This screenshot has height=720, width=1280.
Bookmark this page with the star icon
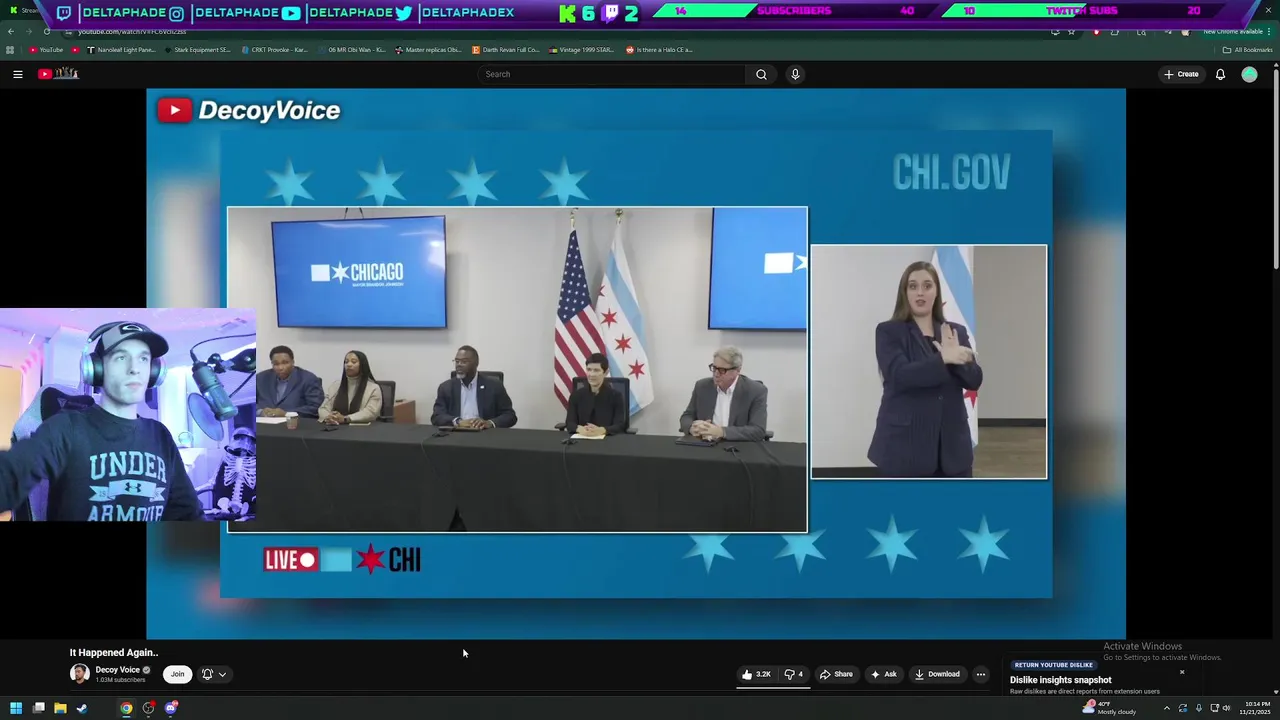[1071, 31]
